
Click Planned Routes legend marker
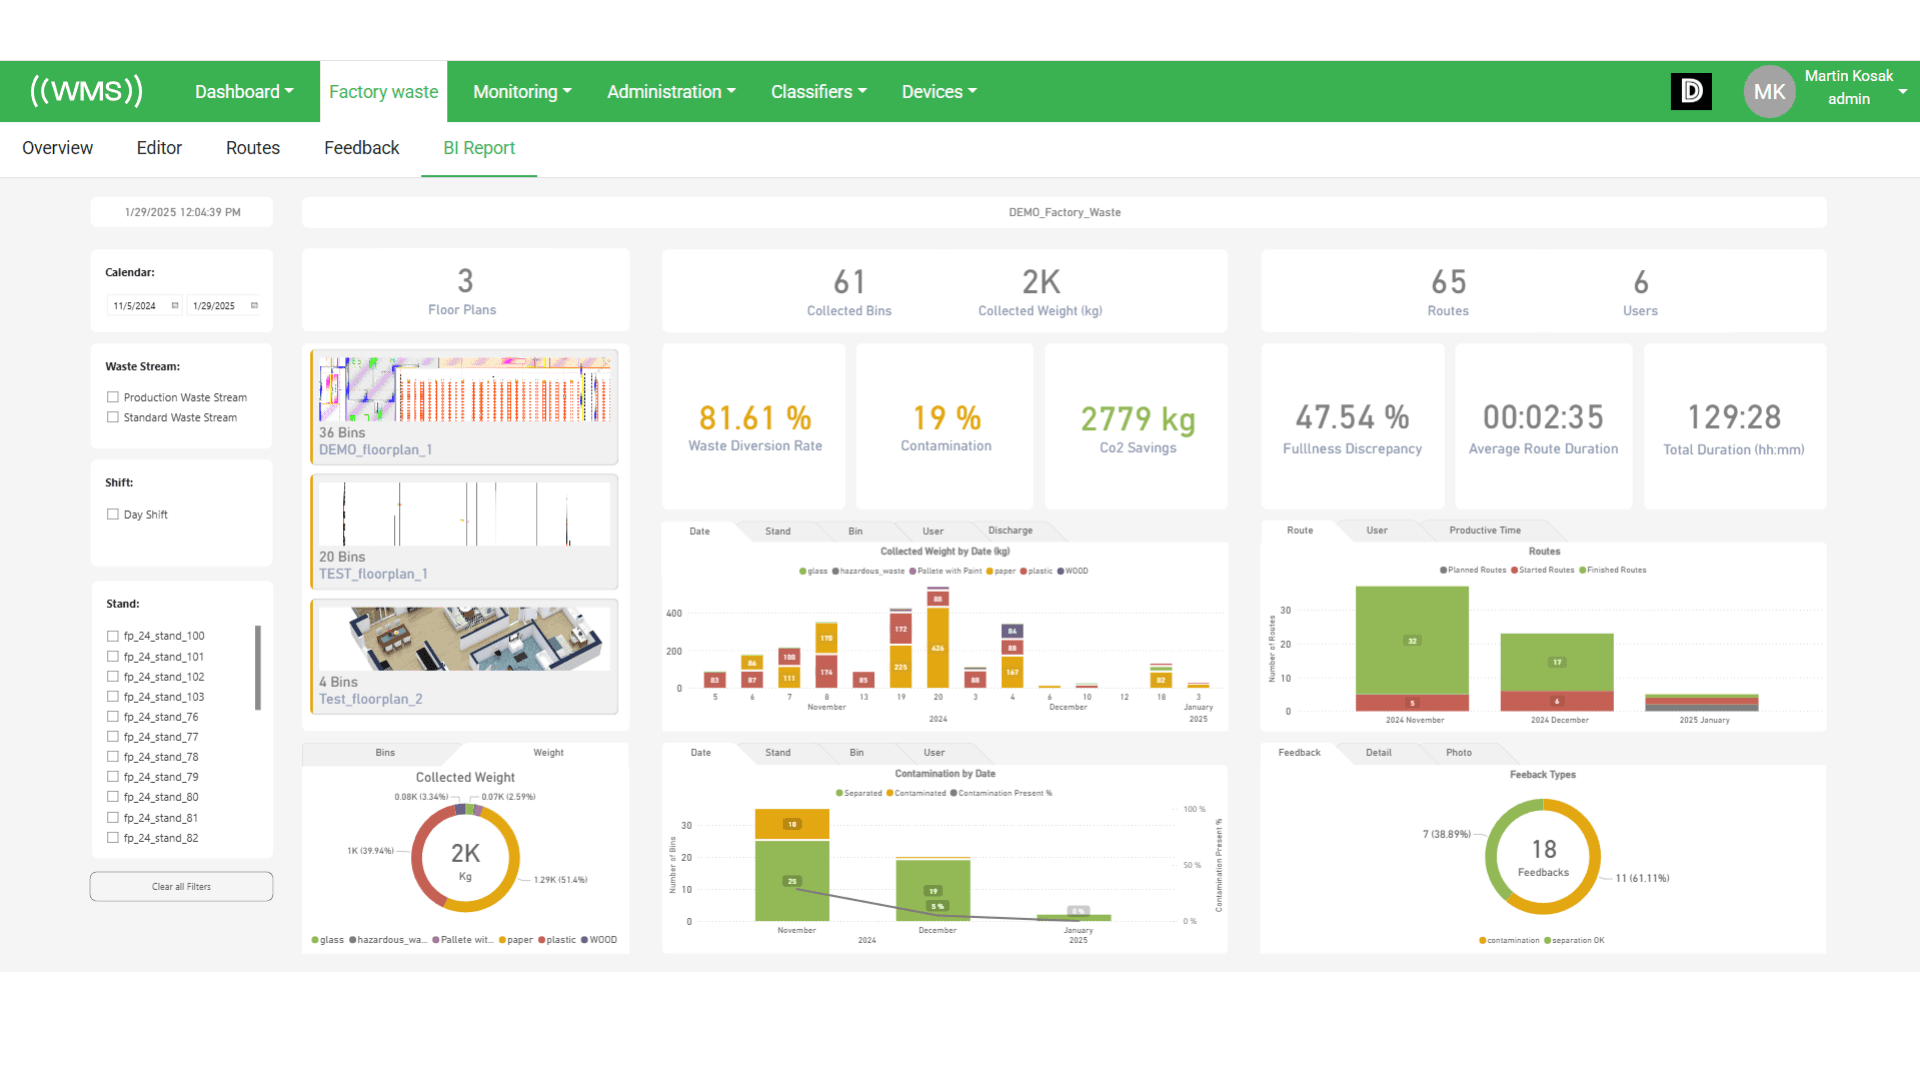[x=1443, y=570]
